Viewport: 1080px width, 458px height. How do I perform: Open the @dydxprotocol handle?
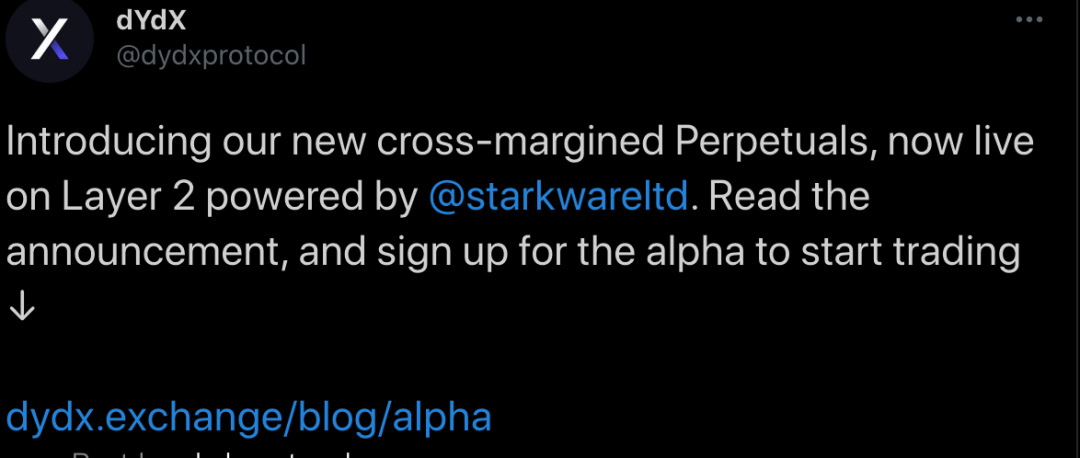[211, 55]
